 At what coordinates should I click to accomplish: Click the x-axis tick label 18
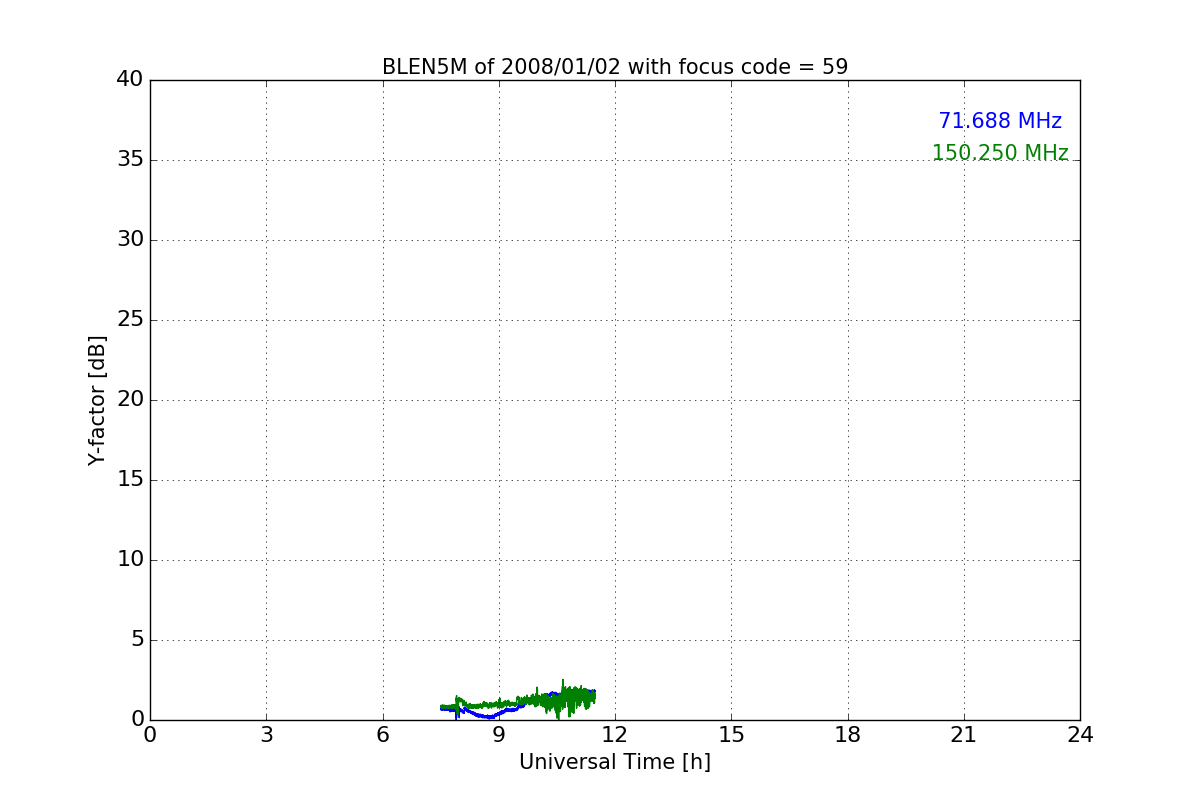pos(848,735)
